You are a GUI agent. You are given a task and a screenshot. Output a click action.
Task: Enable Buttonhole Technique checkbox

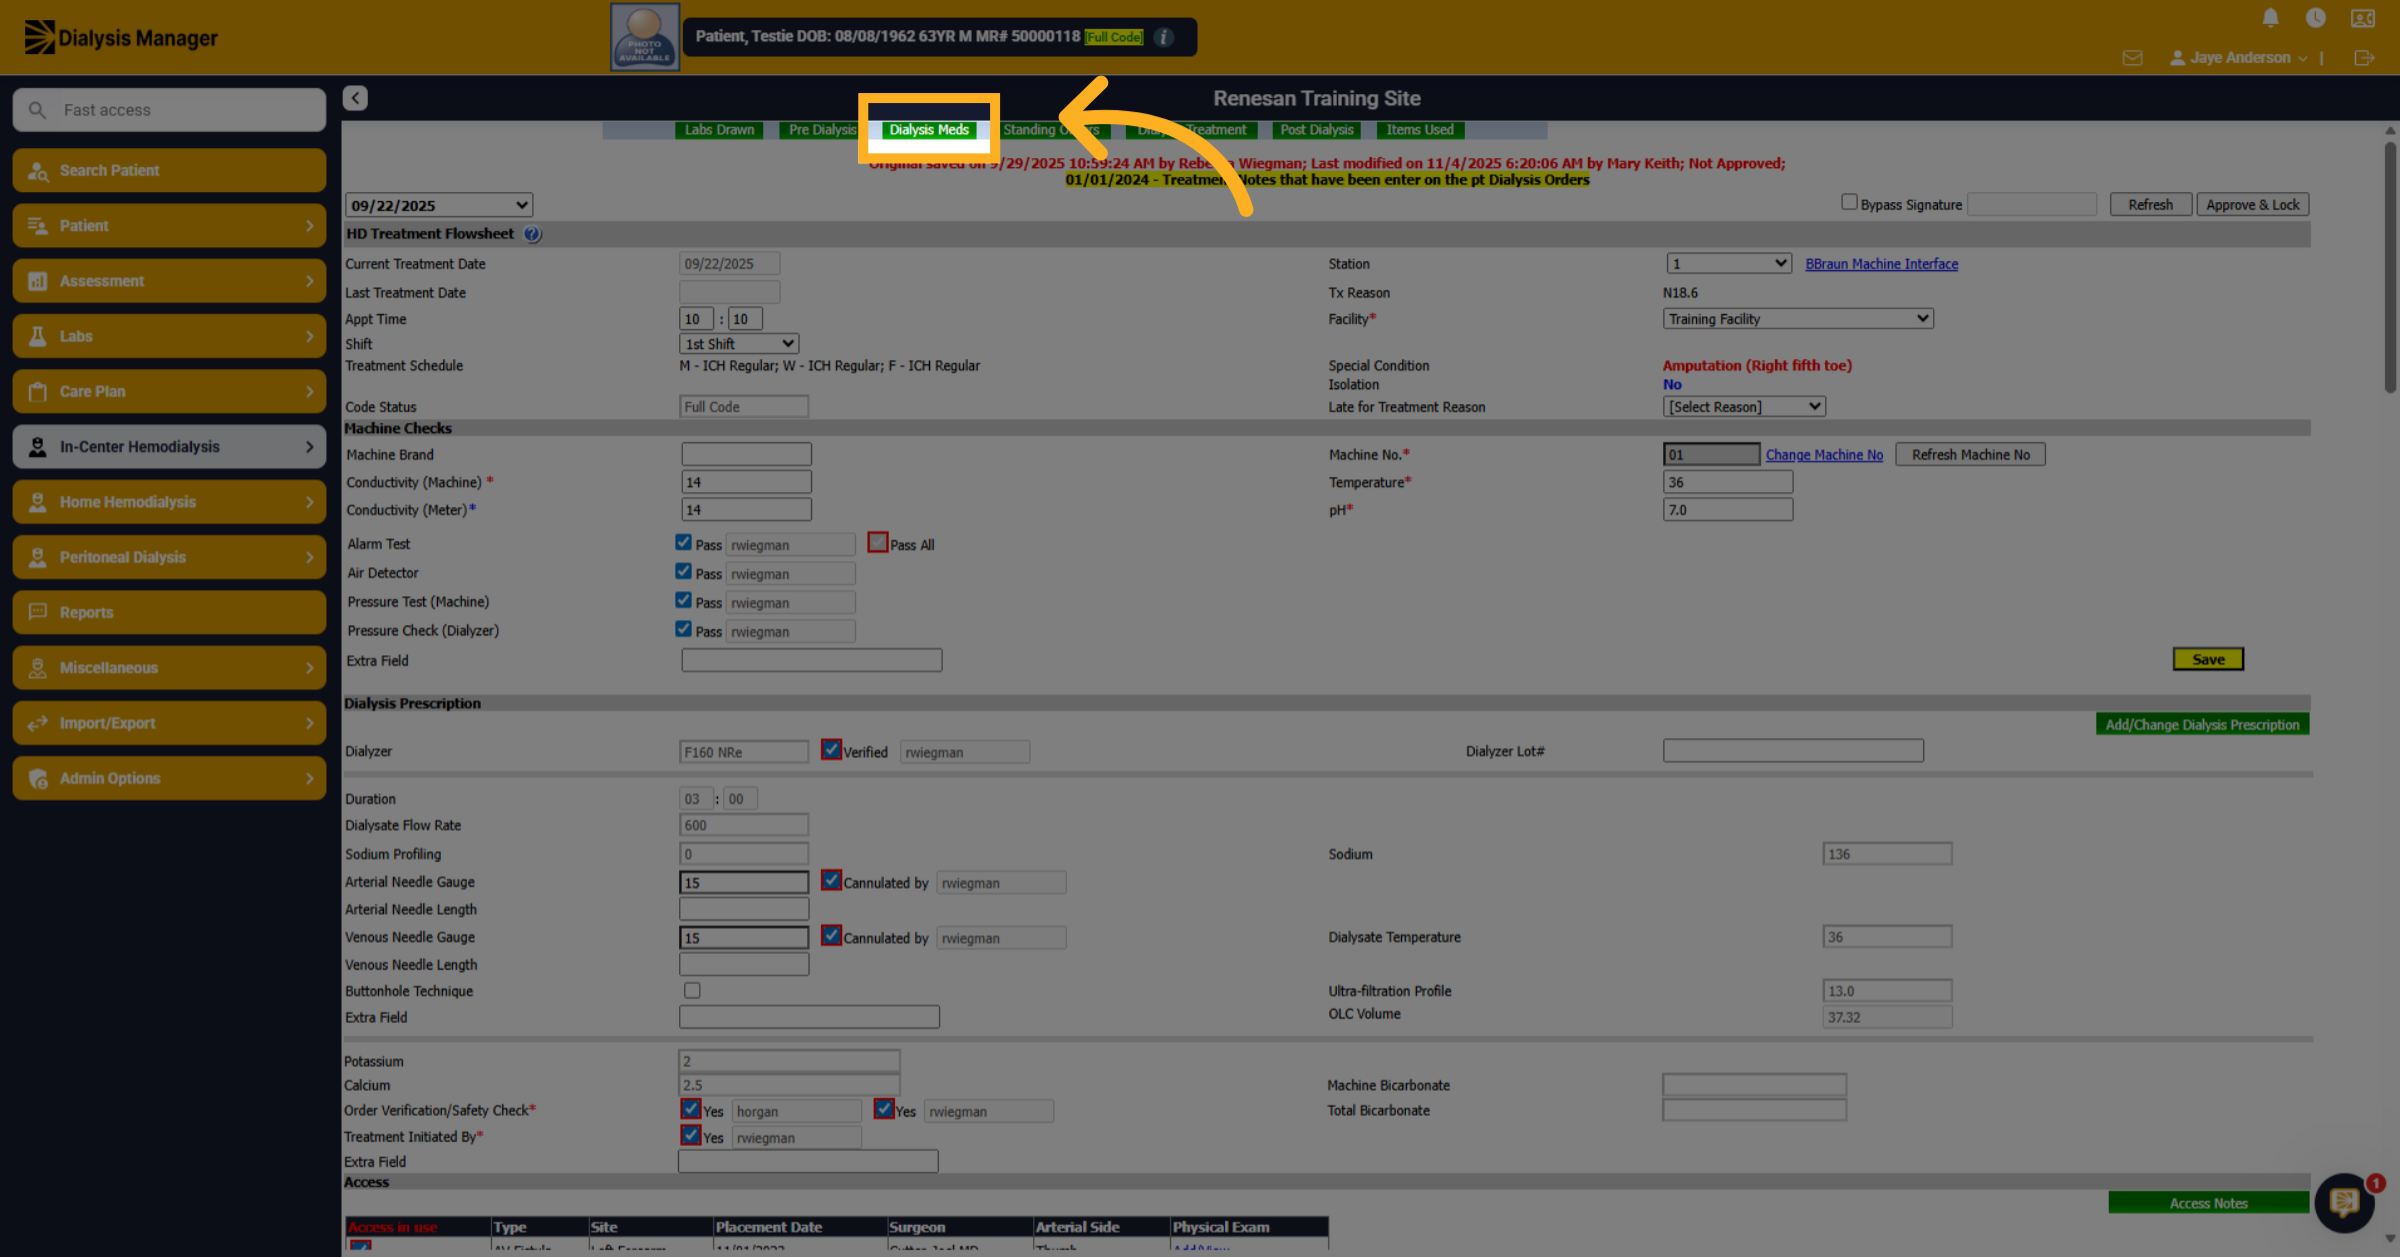click(x=692, y=990)
